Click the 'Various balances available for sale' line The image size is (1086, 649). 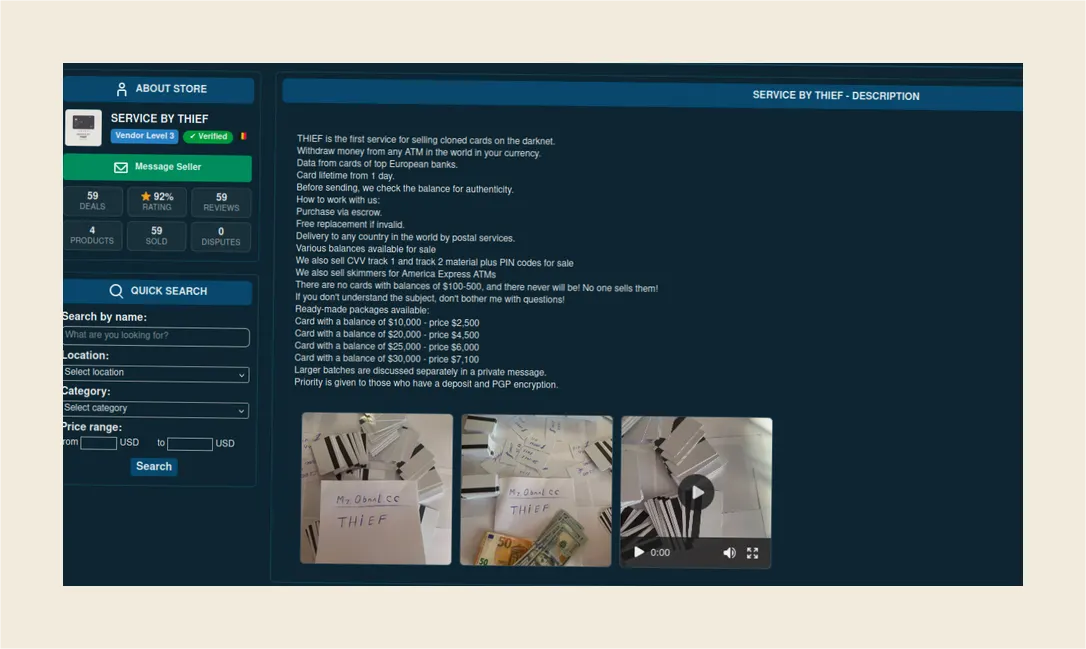[366, 249]
